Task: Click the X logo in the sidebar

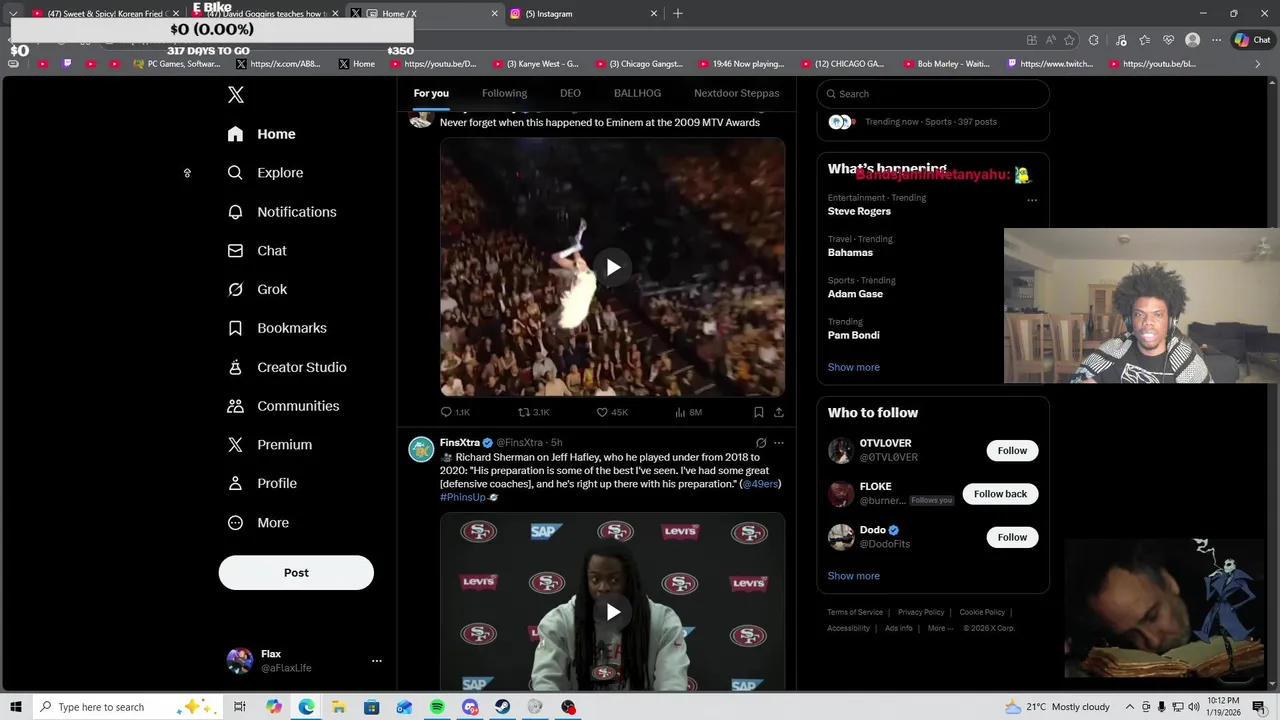Action: point(236,95)
